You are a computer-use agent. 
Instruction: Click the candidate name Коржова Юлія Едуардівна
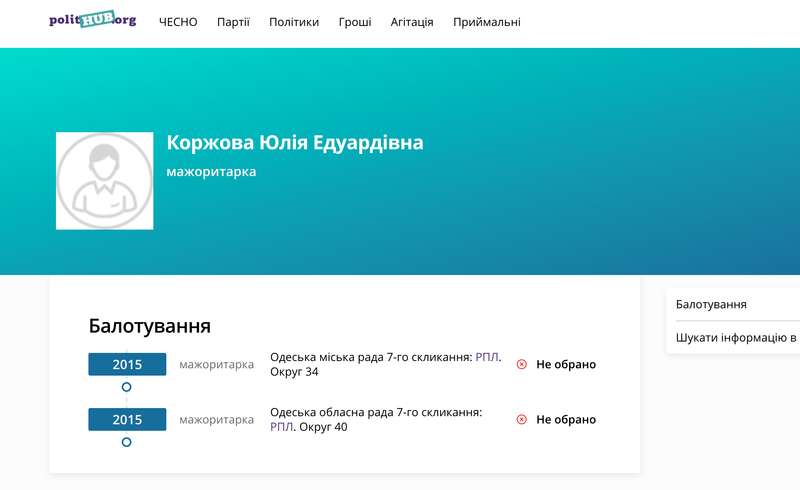coord(295,143)
